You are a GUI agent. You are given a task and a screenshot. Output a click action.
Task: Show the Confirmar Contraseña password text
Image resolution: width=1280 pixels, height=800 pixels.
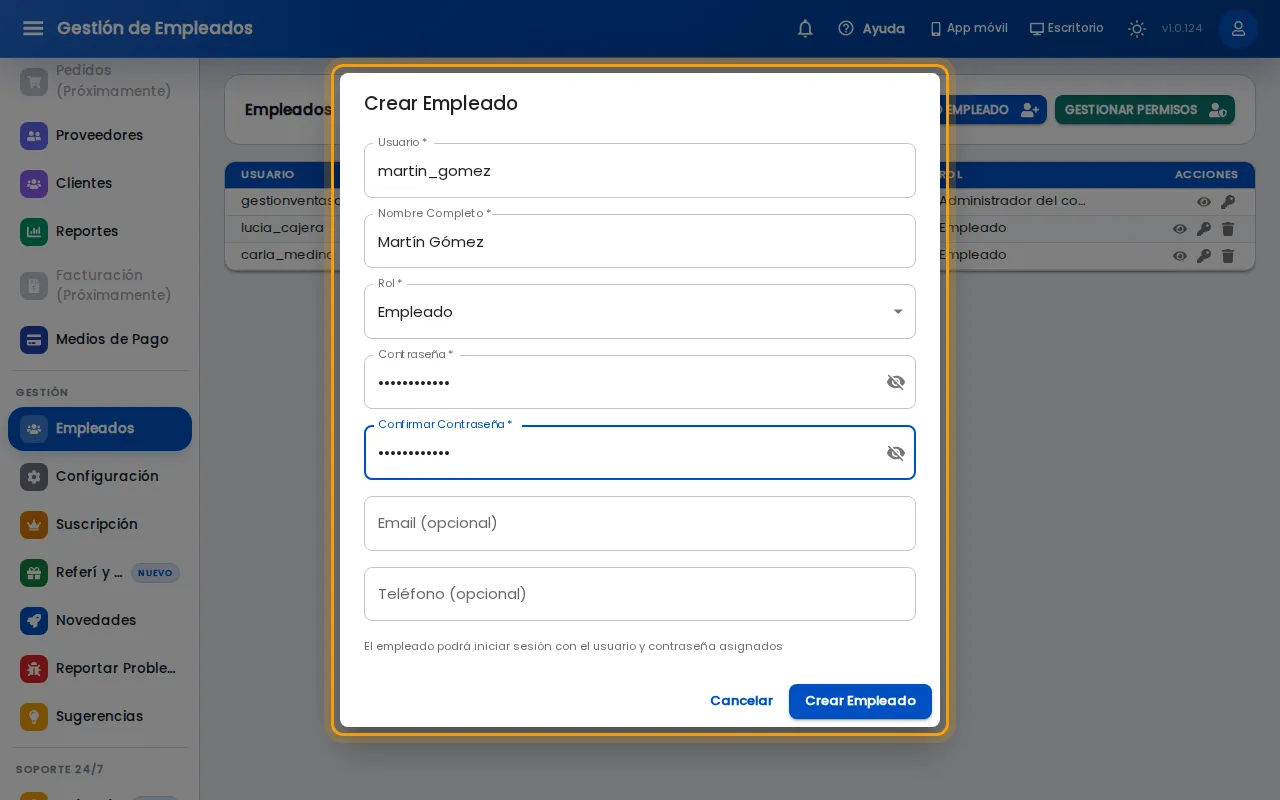click(x=896, y=453)
